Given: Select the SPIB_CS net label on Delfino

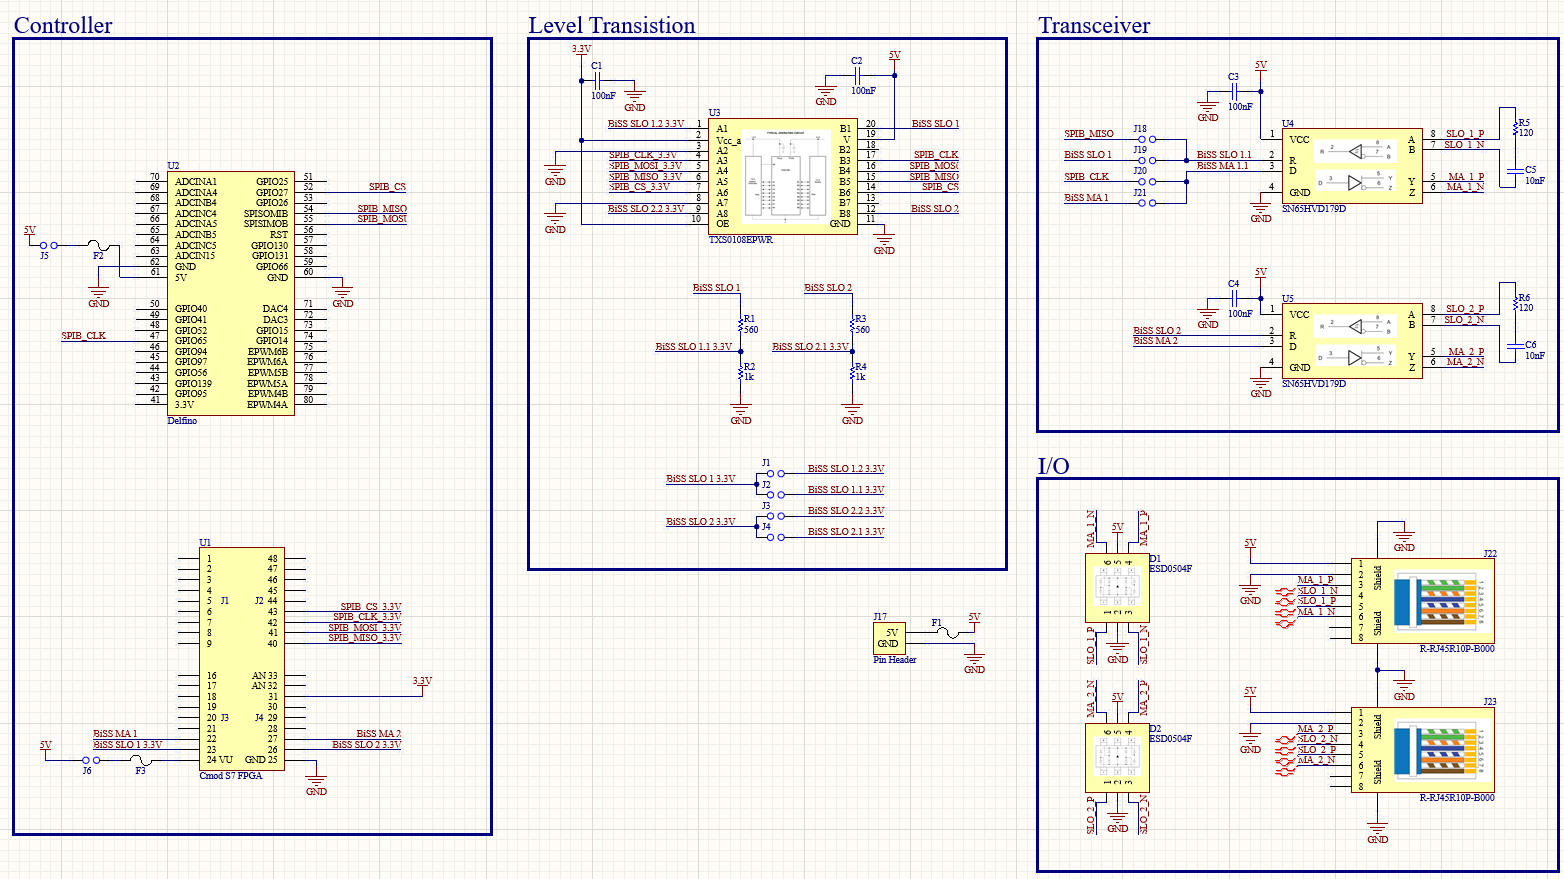Looking at the screenshot, I should (387, 187).
